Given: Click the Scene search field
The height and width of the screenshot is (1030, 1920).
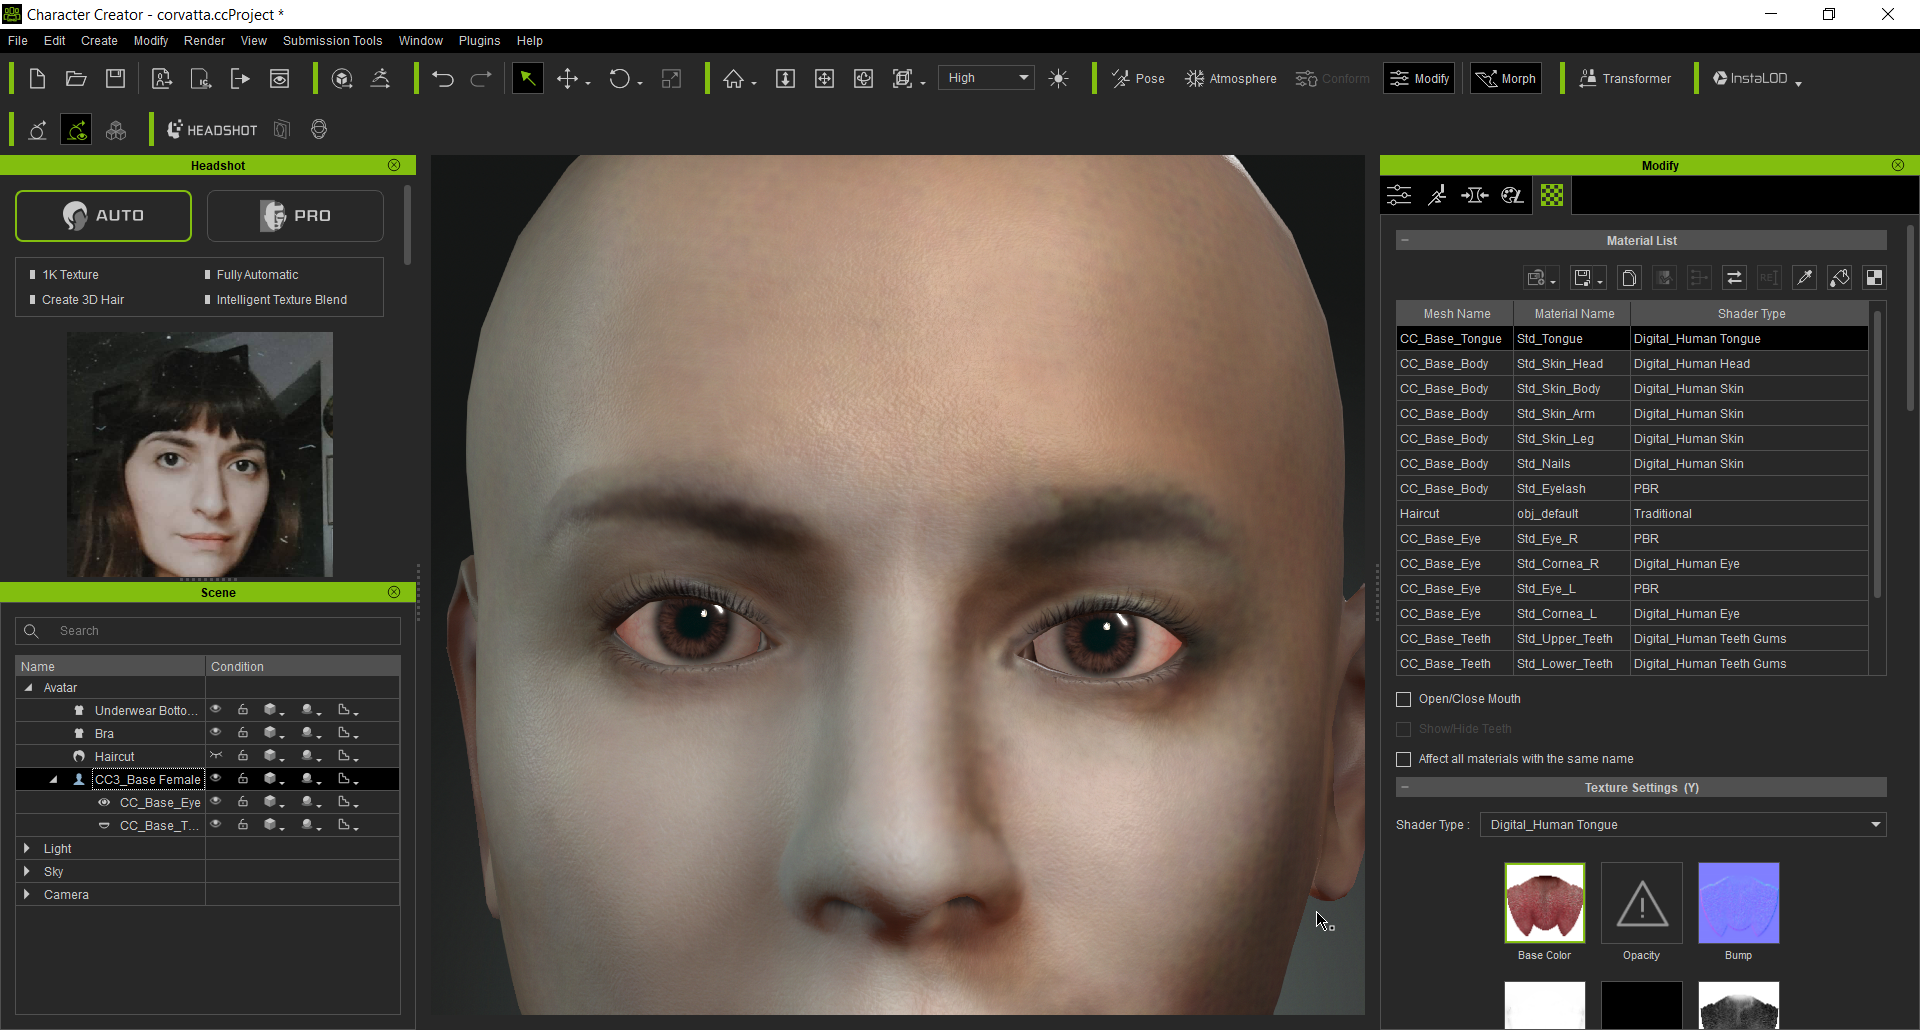Looking at the screenshot, I should tap(208, 631).
